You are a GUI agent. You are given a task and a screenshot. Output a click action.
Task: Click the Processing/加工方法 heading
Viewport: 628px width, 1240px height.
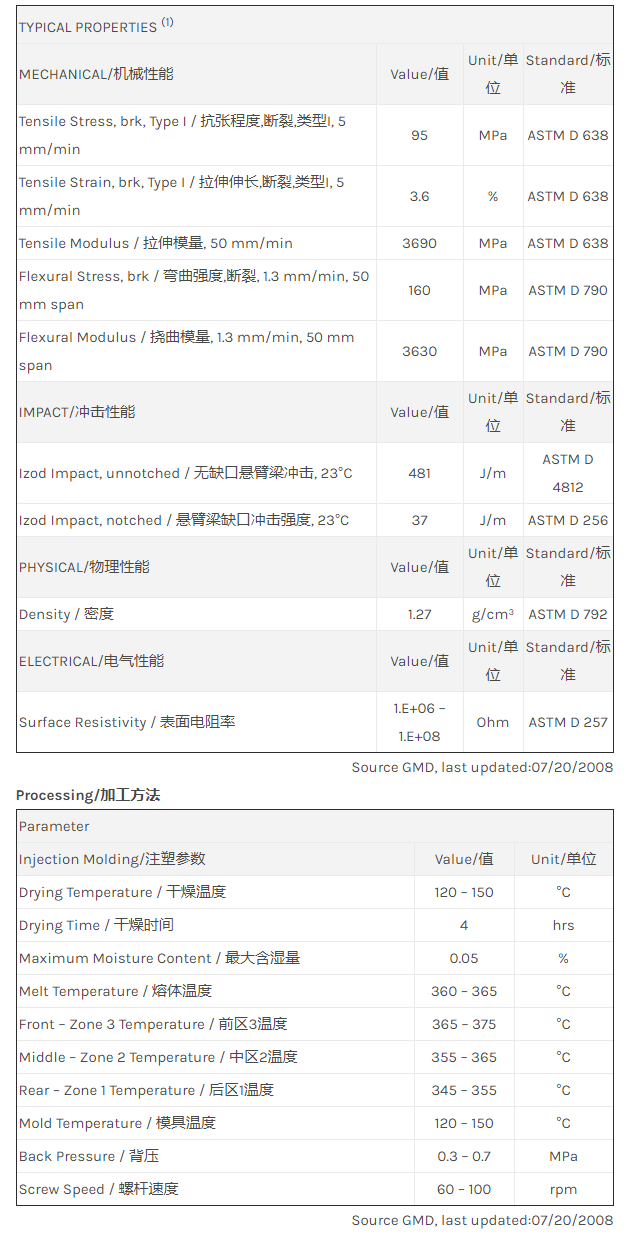[x=88, y=795]
